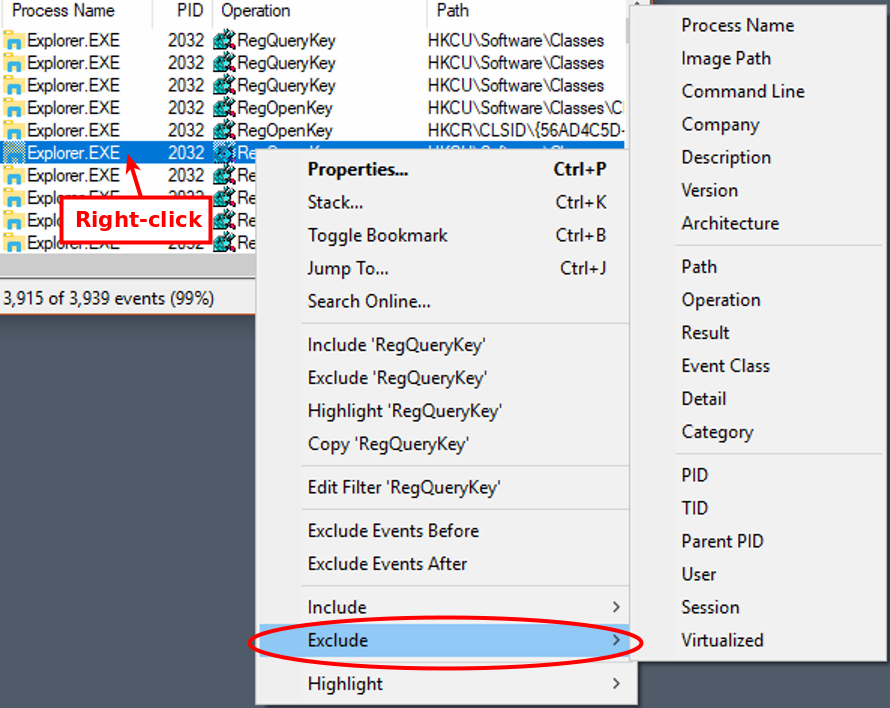
Task: Select Toggle Bookmark menu entry
Action: pos(377,236)
